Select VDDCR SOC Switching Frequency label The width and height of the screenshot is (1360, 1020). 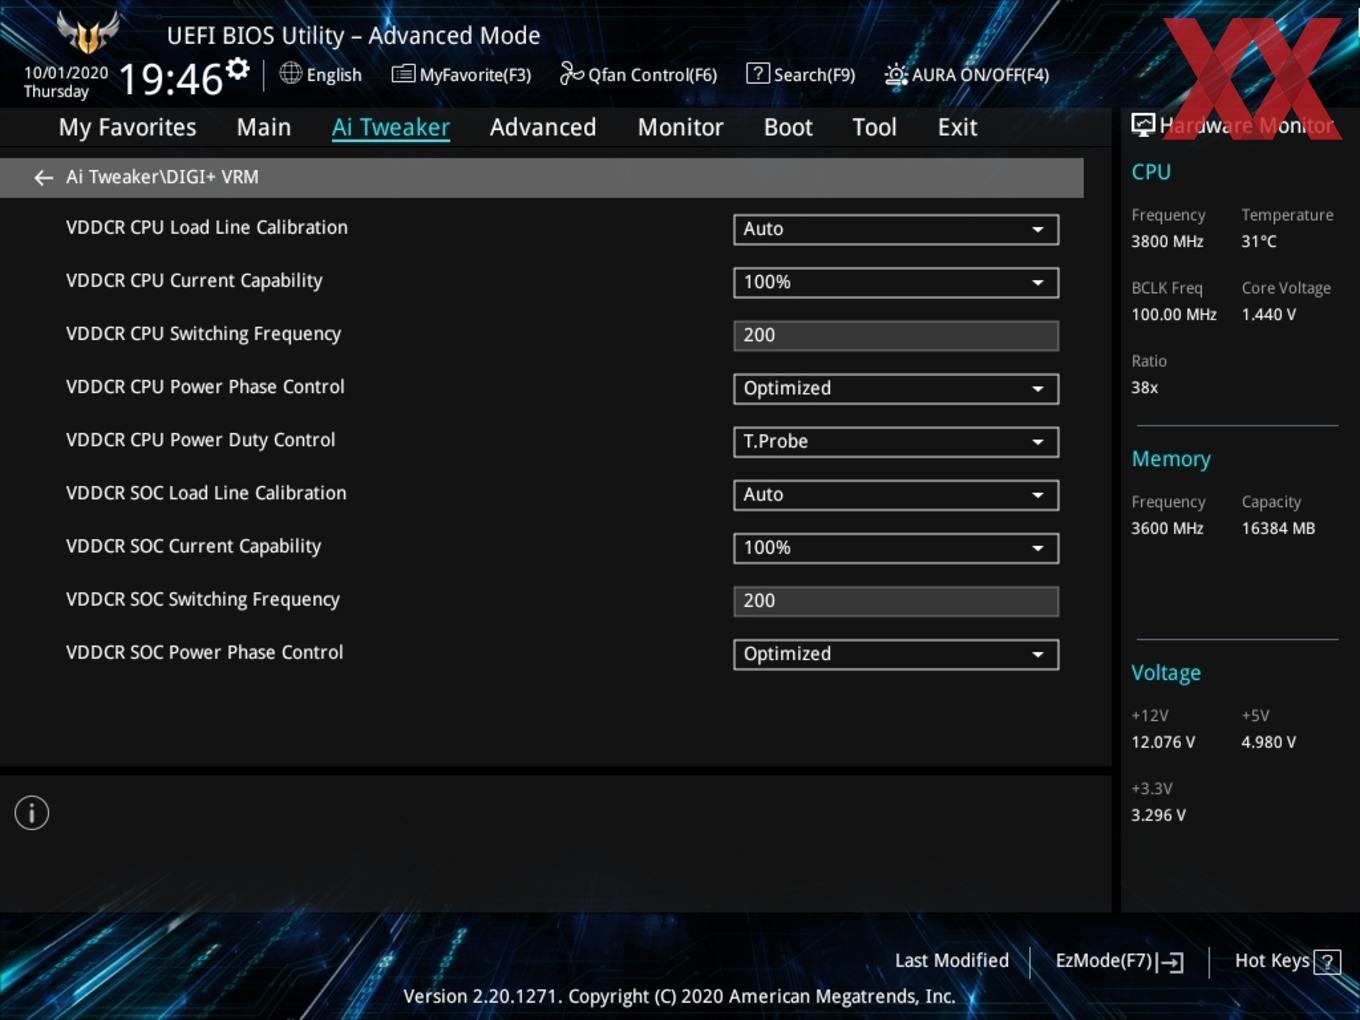coord(203,599)
